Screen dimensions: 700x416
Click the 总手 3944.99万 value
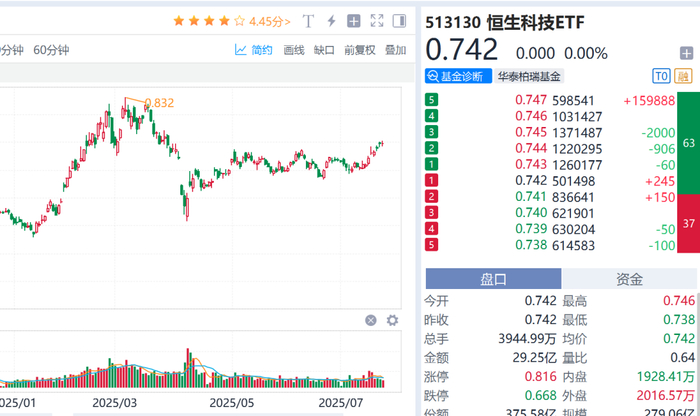(527, 339)
